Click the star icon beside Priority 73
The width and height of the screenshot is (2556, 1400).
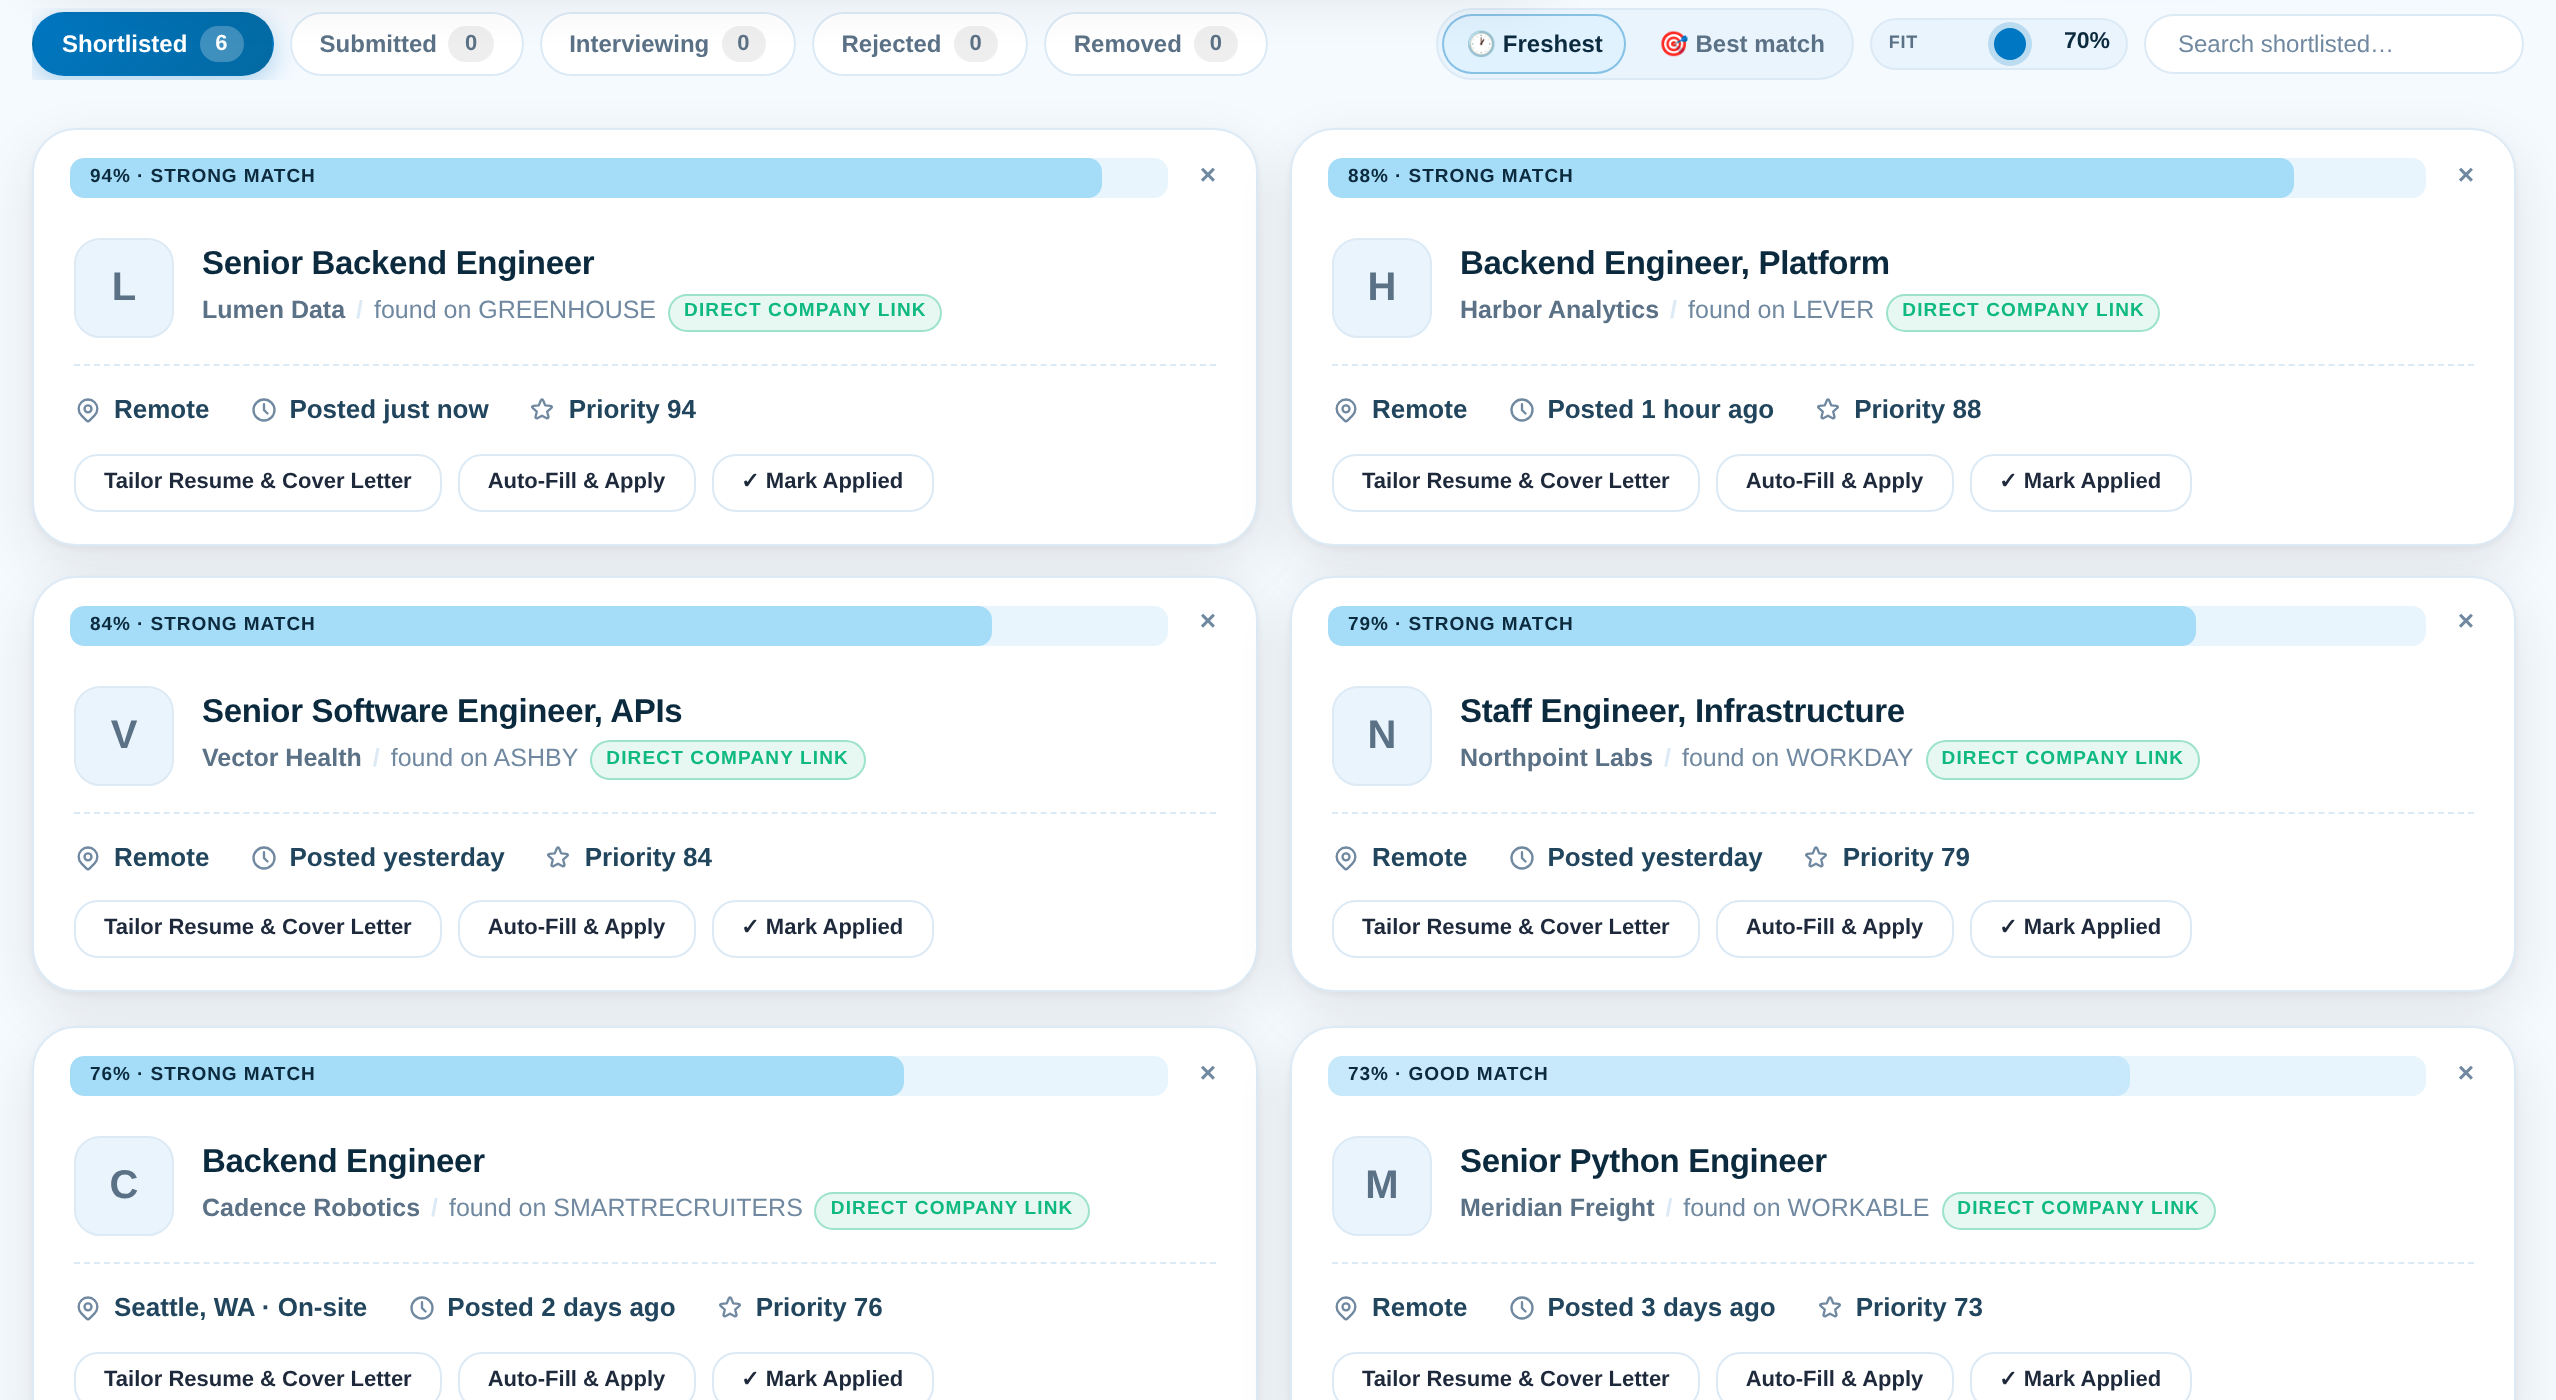1830,1308
